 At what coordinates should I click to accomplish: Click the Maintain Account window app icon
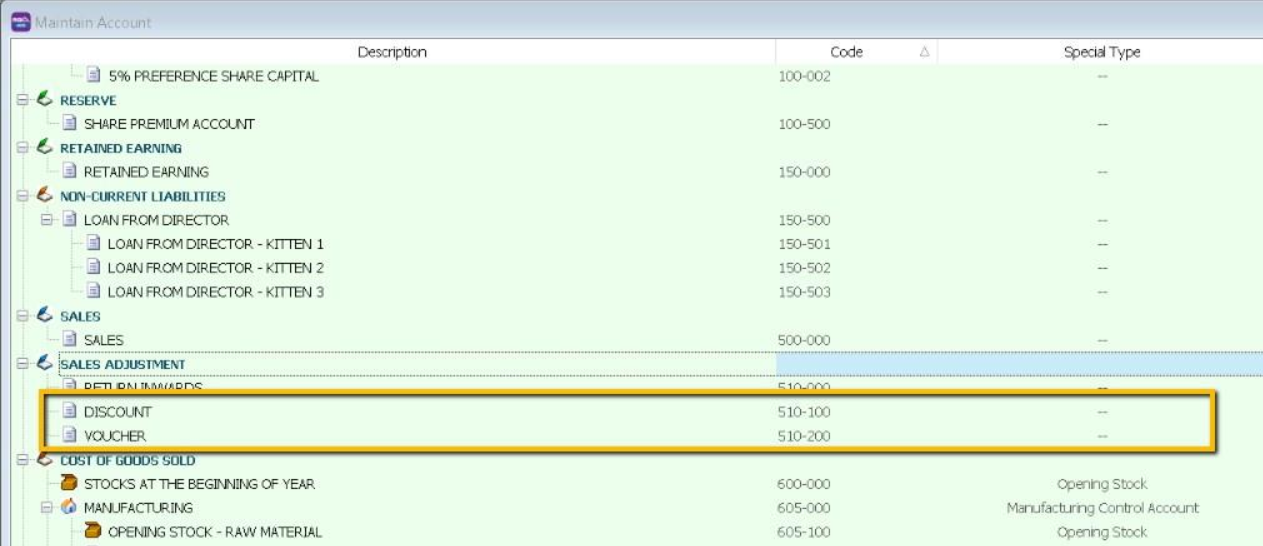coord(21,21)
